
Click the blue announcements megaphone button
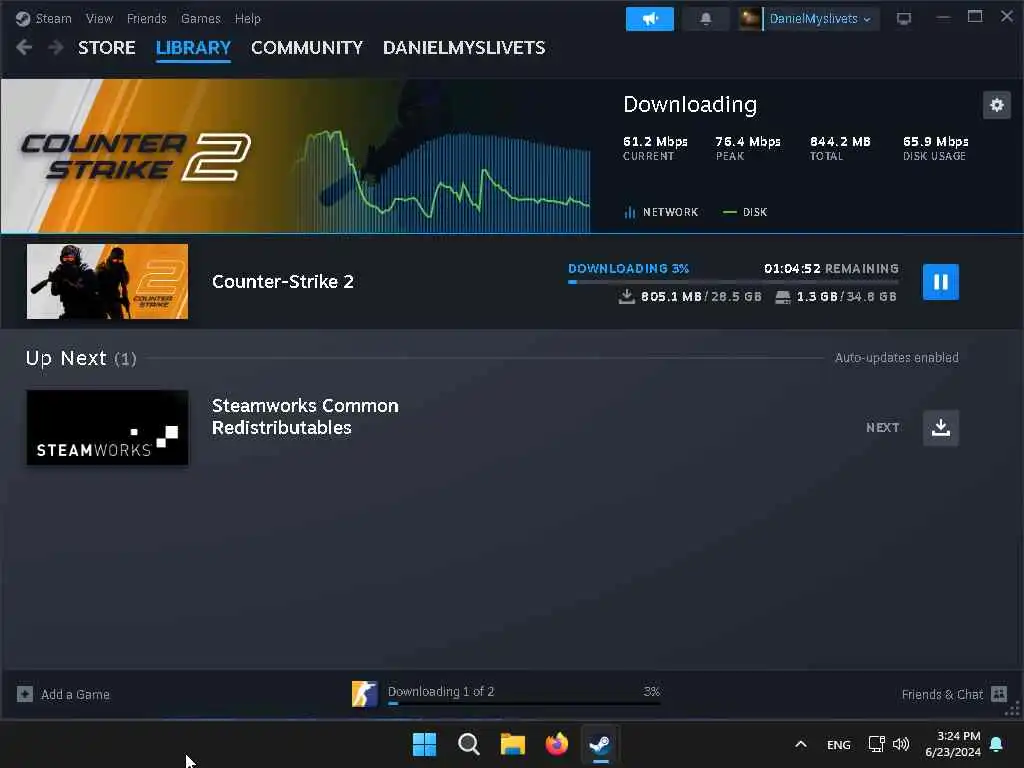click(650, 19)
